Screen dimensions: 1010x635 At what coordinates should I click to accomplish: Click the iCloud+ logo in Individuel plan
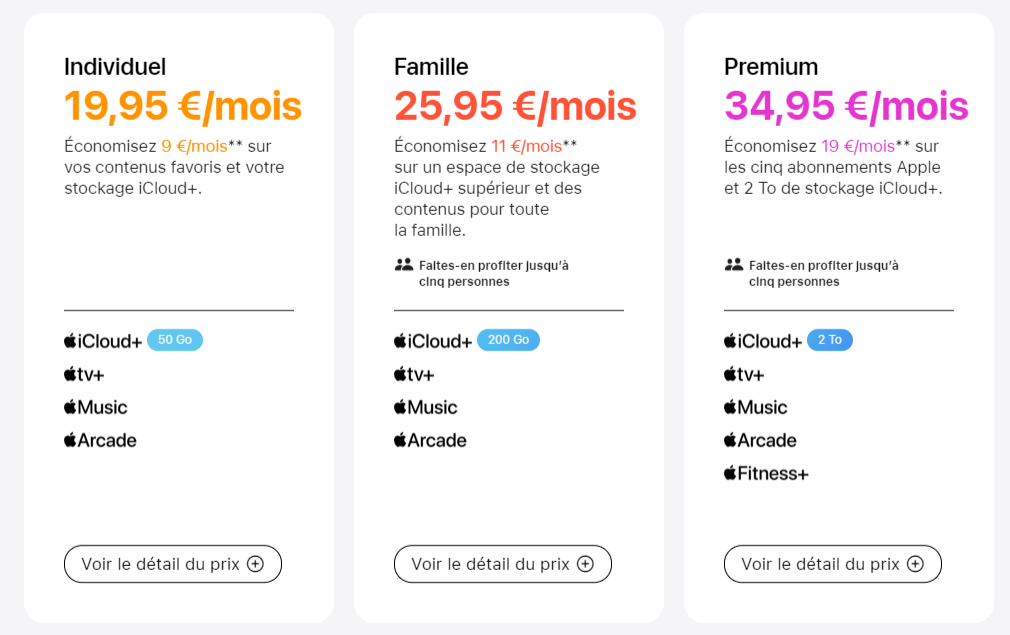[102, 341]
